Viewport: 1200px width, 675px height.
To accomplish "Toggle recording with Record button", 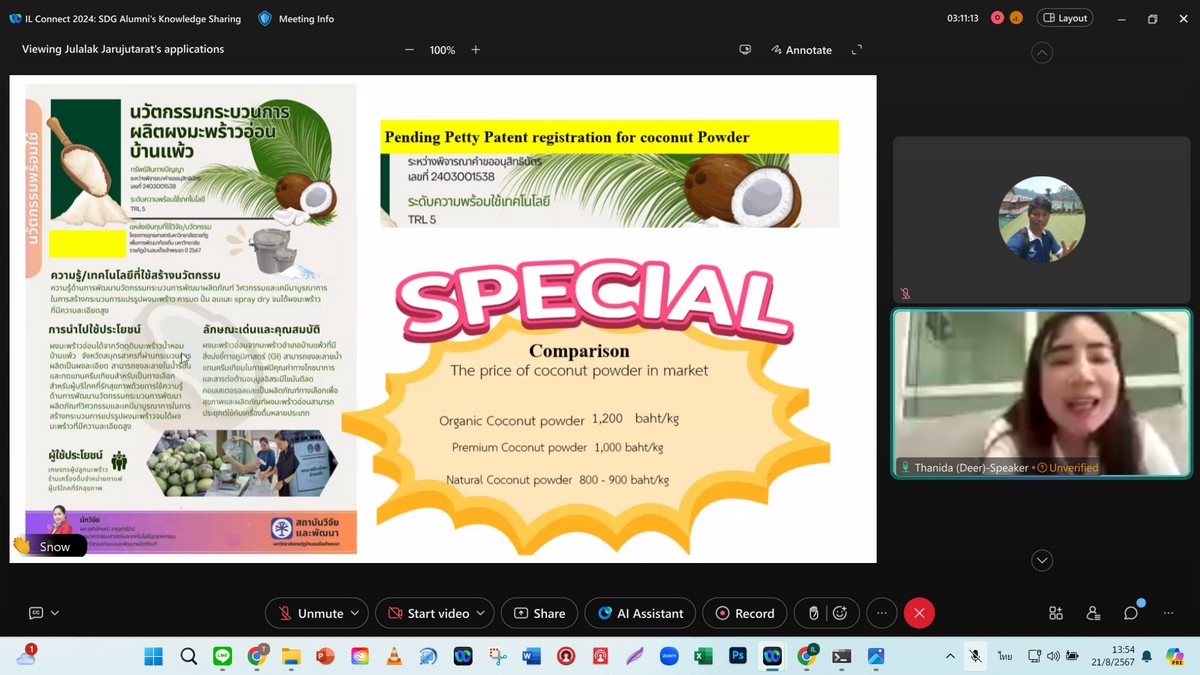I will pos(744,613).
